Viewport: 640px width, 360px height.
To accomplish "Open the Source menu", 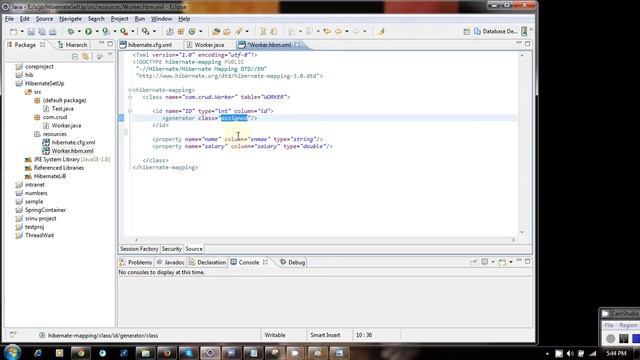I will [44, 19].
